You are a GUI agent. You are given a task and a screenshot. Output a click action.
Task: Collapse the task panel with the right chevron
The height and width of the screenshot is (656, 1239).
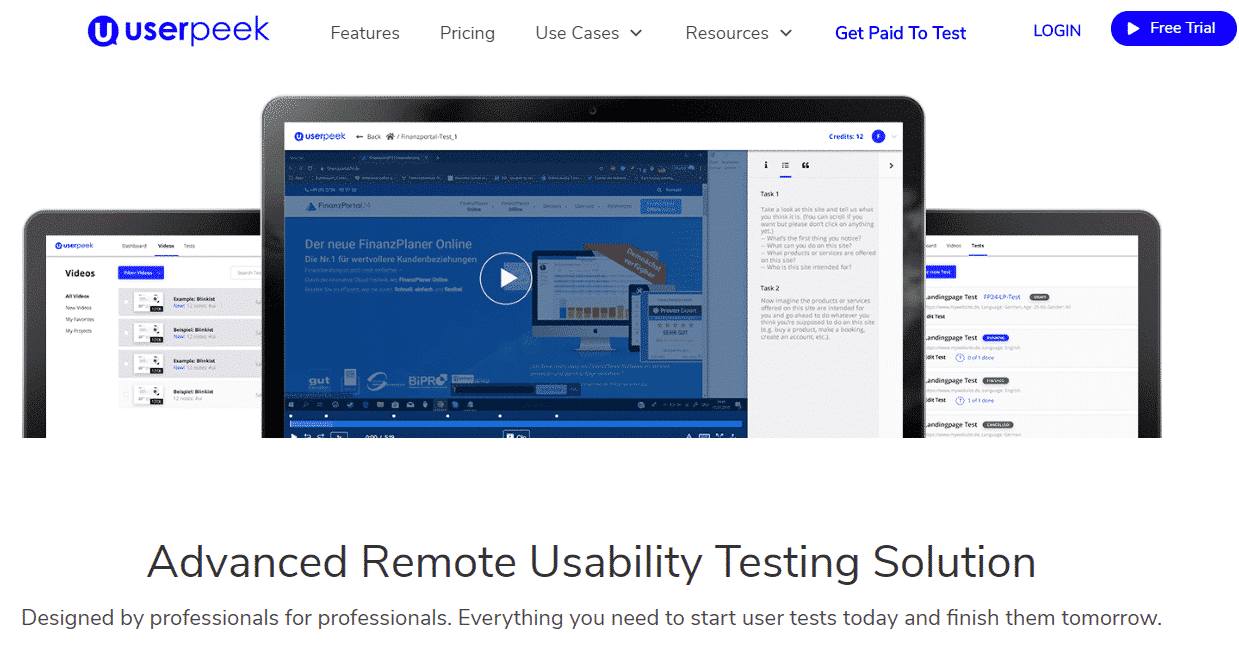[891, 165]
